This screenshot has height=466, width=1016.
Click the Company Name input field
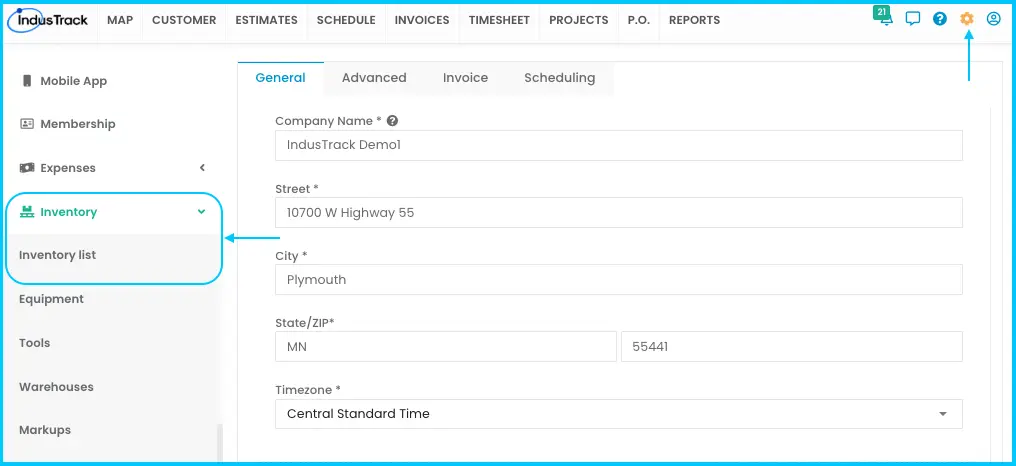[x=619, y=145]
